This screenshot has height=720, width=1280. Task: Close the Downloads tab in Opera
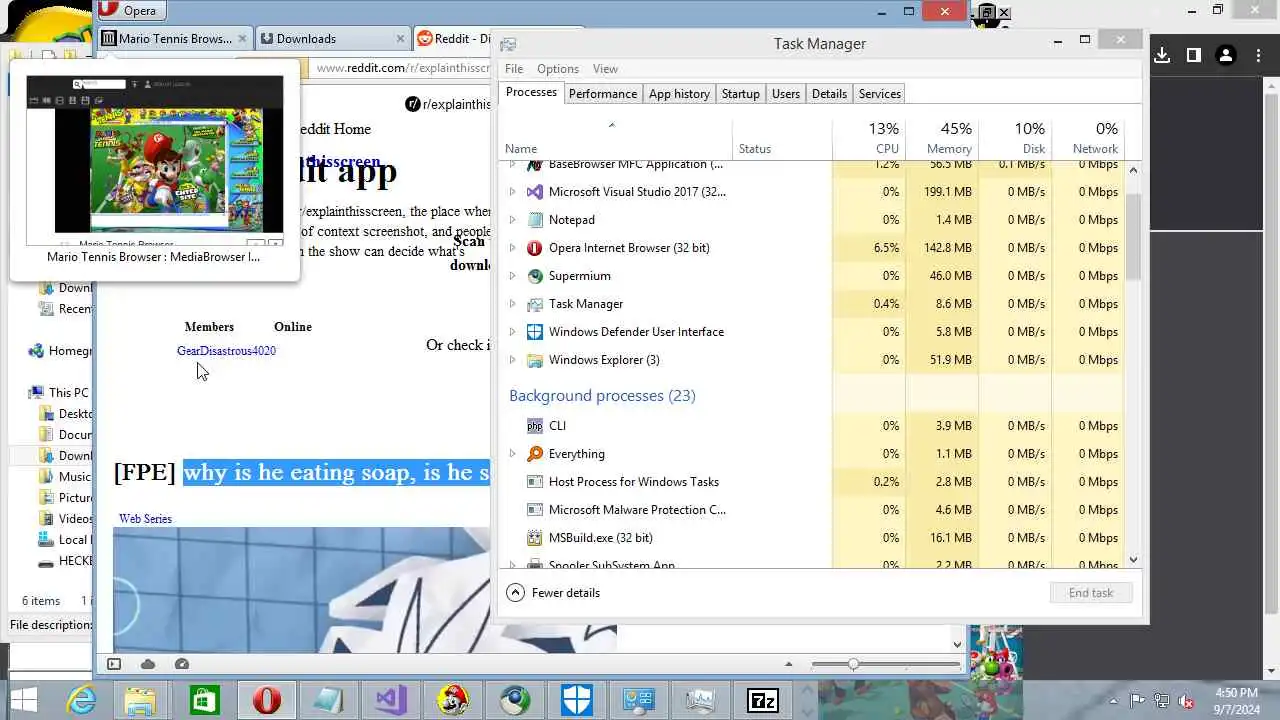[400, 39]
